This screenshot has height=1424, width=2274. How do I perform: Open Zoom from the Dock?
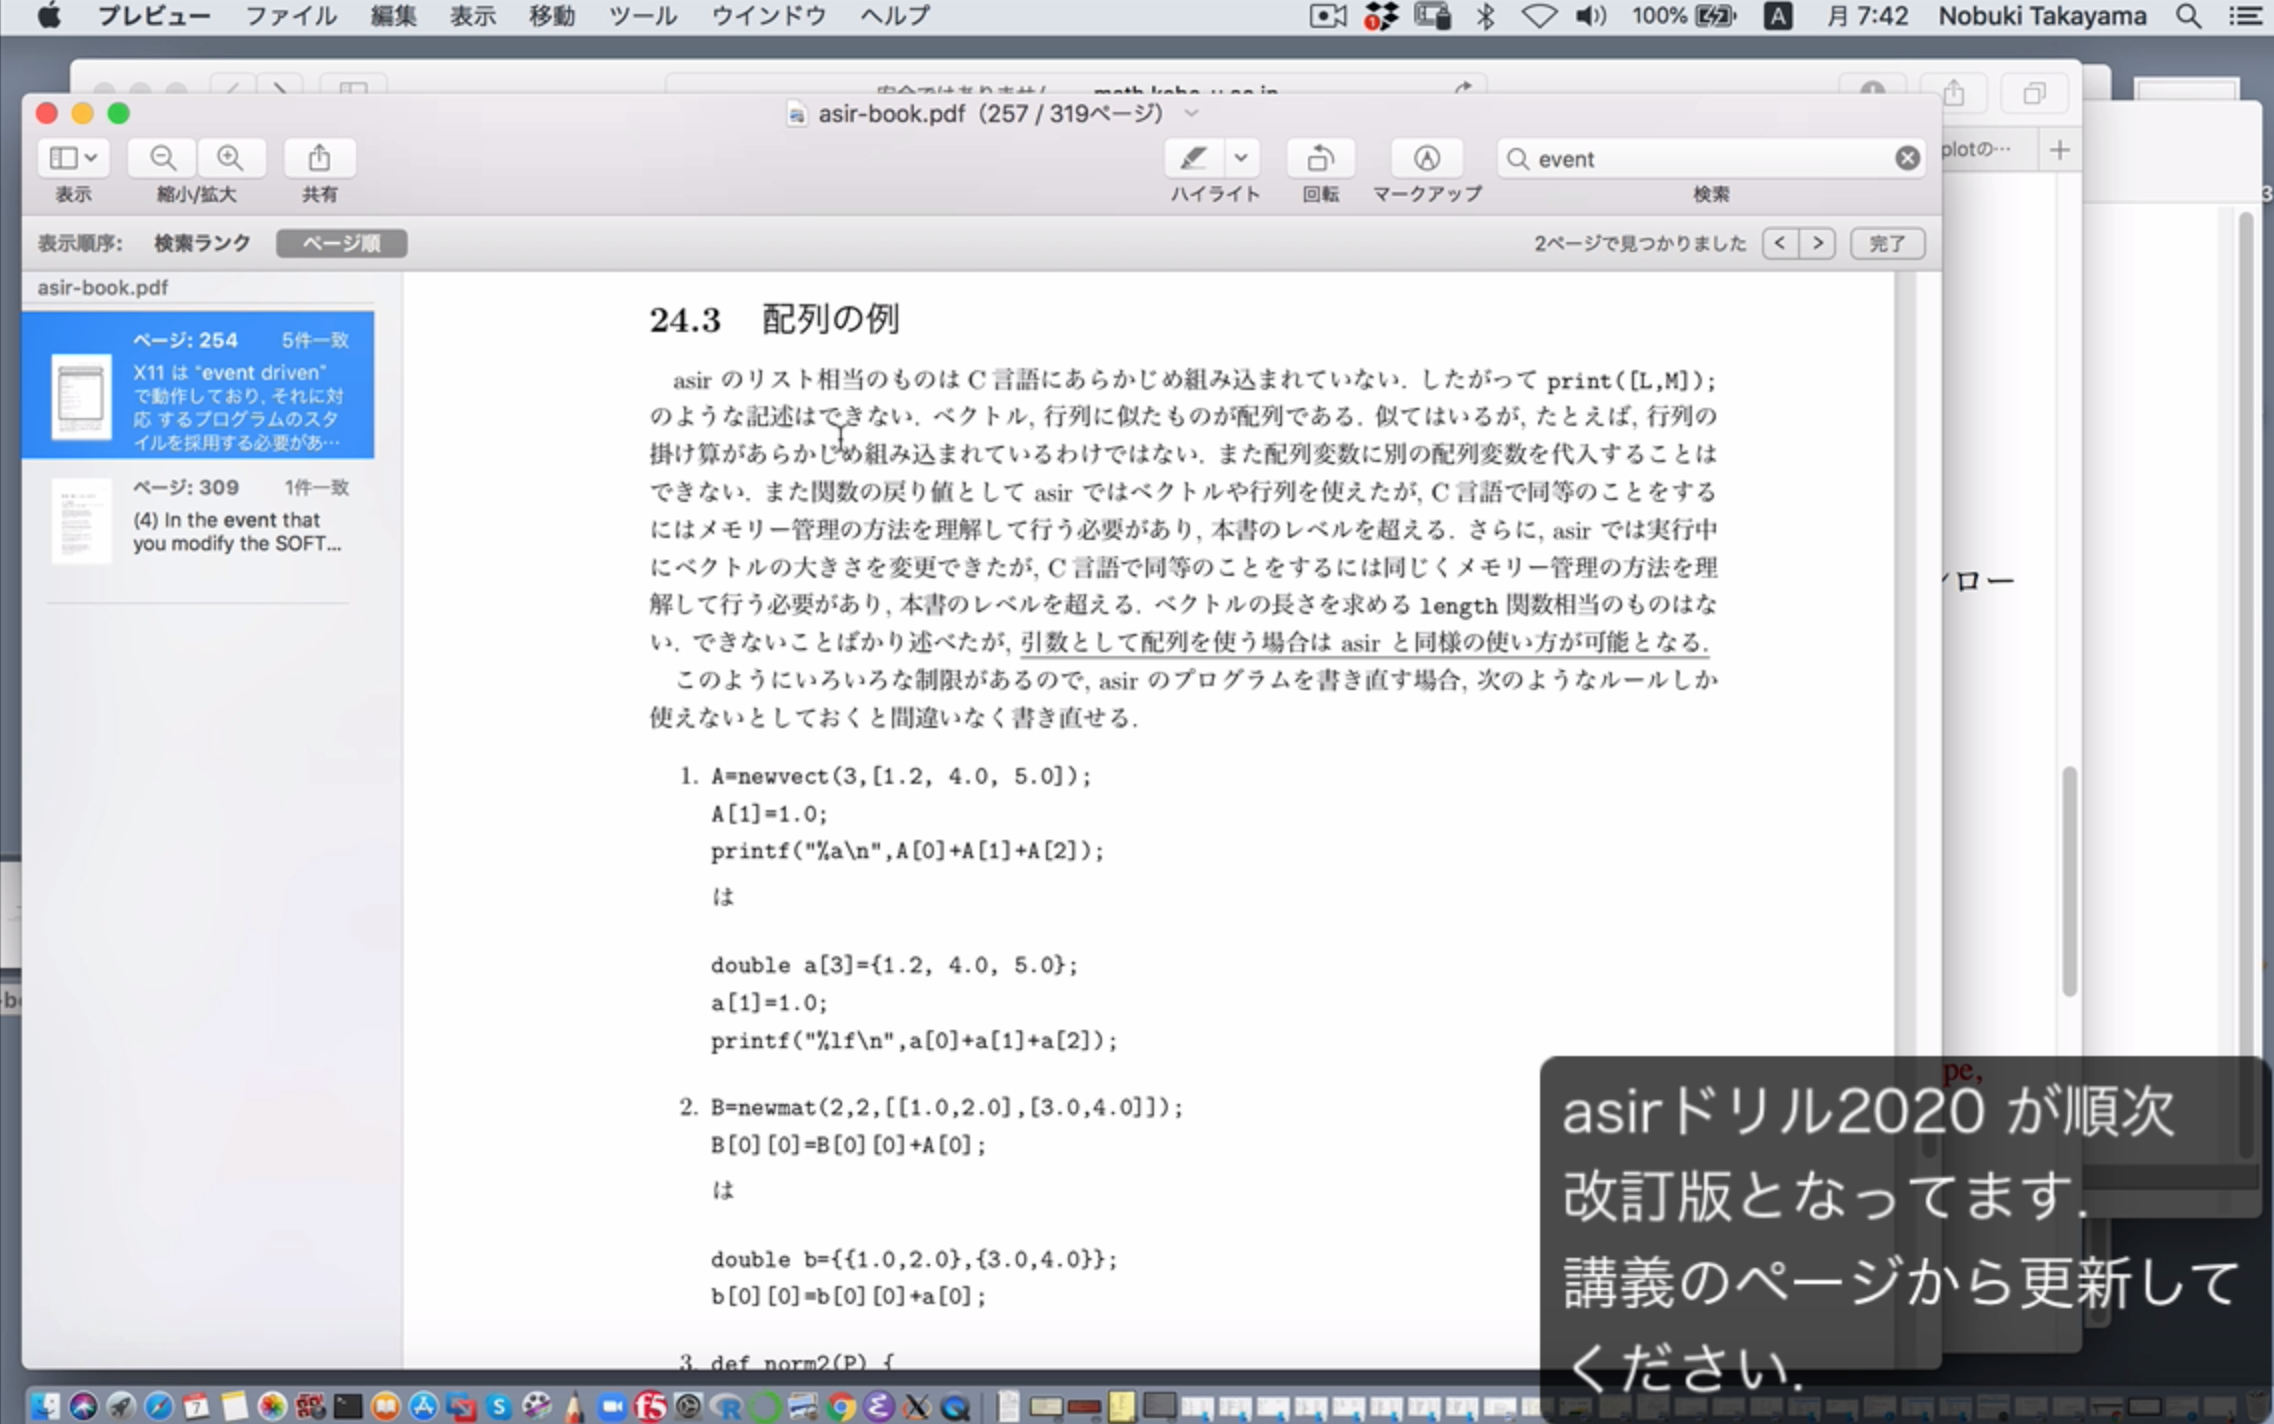pos(612,1405)
